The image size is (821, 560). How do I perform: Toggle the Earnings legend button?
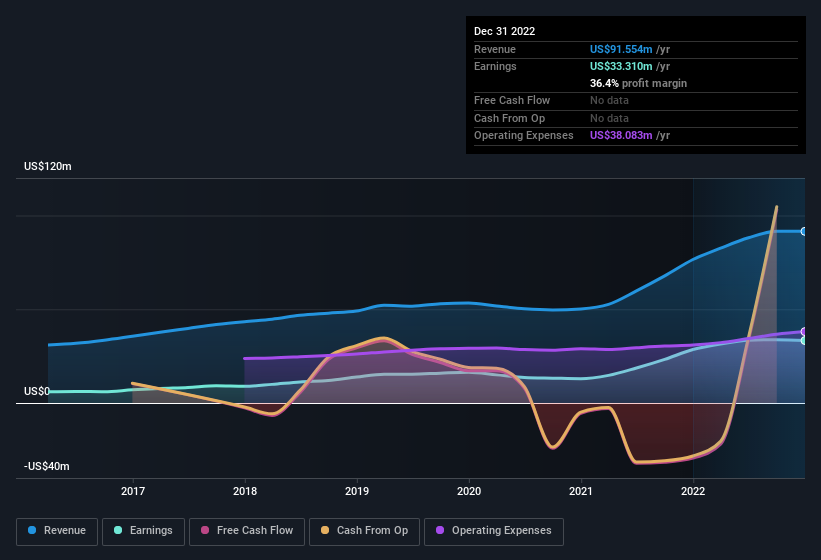143,530
